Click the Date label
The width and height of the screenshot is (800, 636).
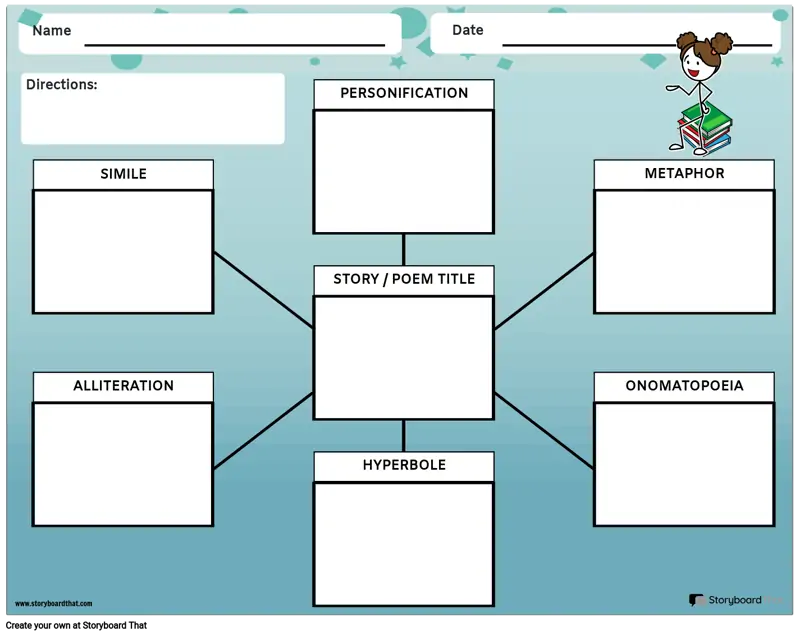(x=467, y=30)
